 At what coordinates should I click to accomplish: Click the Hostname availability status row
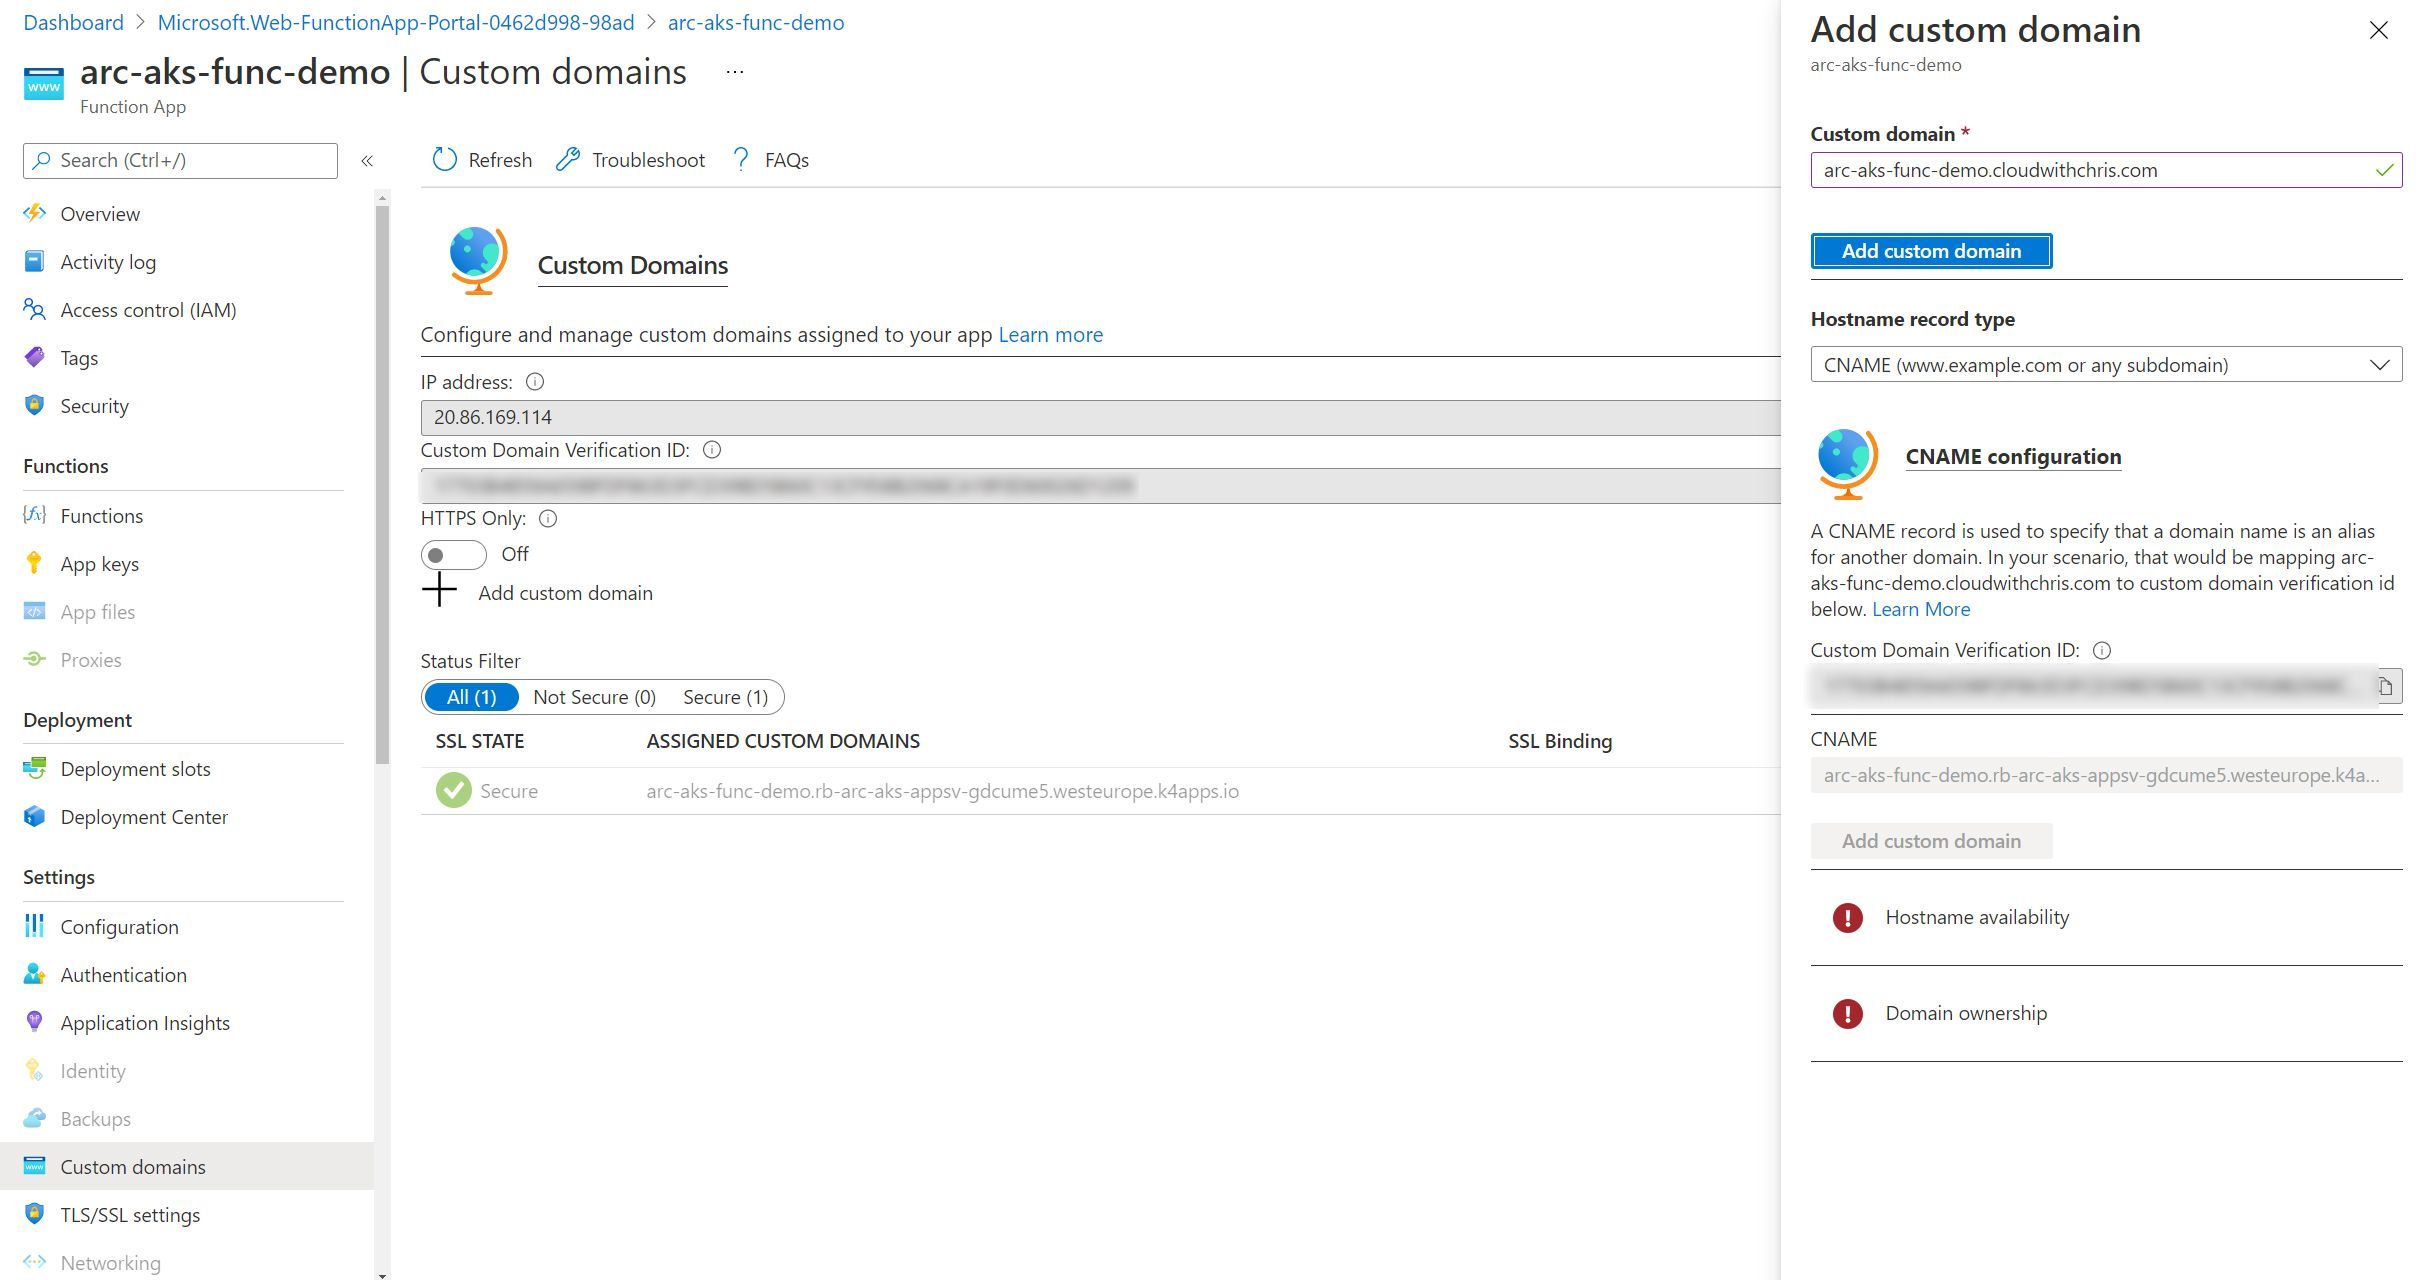[x=2106, y=917]
